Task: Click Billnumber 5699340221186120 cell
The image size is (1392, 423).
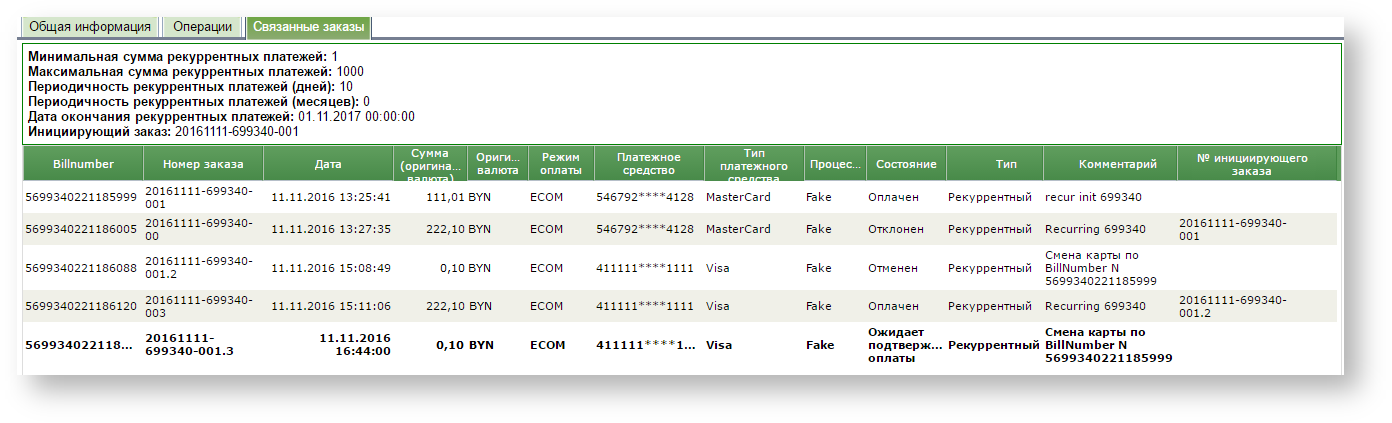Action: [x=81, y=306]
